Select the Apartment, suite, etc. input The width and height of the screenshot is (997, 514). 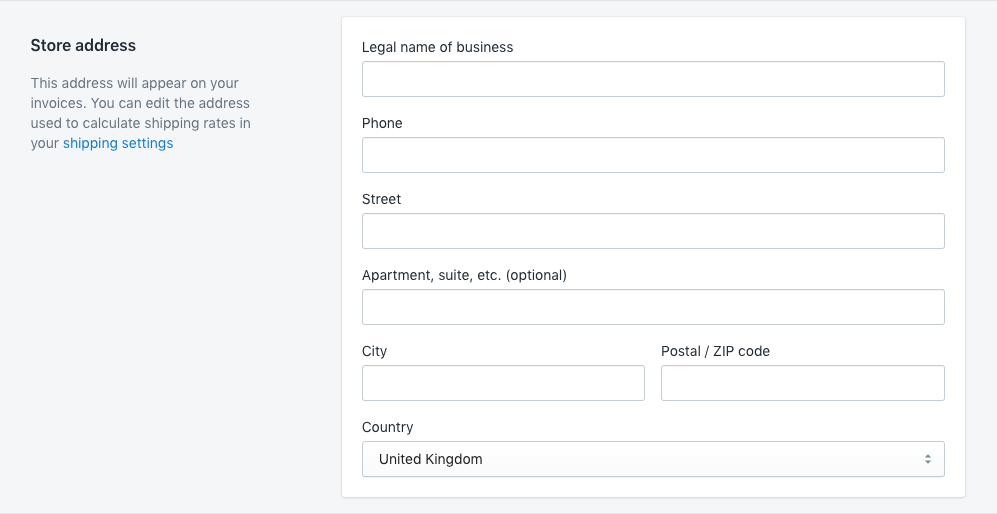point(653,307)
